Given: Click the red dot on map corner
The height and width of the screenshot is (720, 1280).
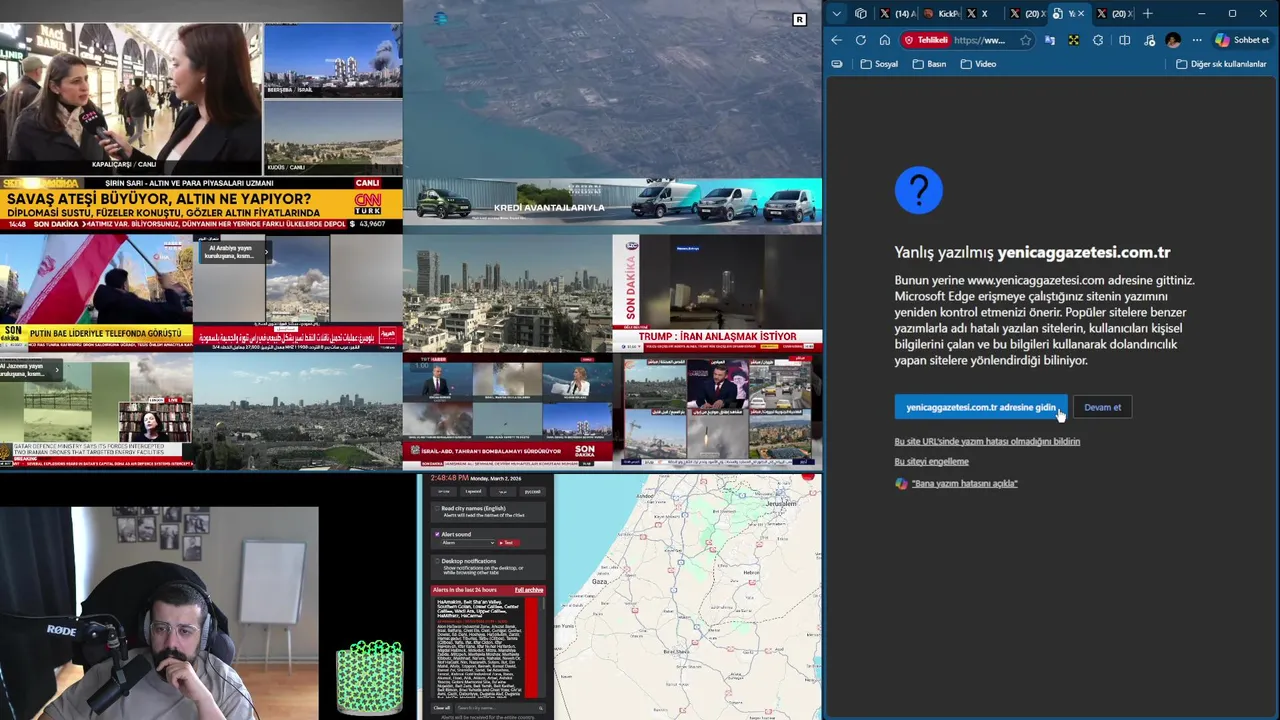Looking at the screenshot, I should click(808, 476).
